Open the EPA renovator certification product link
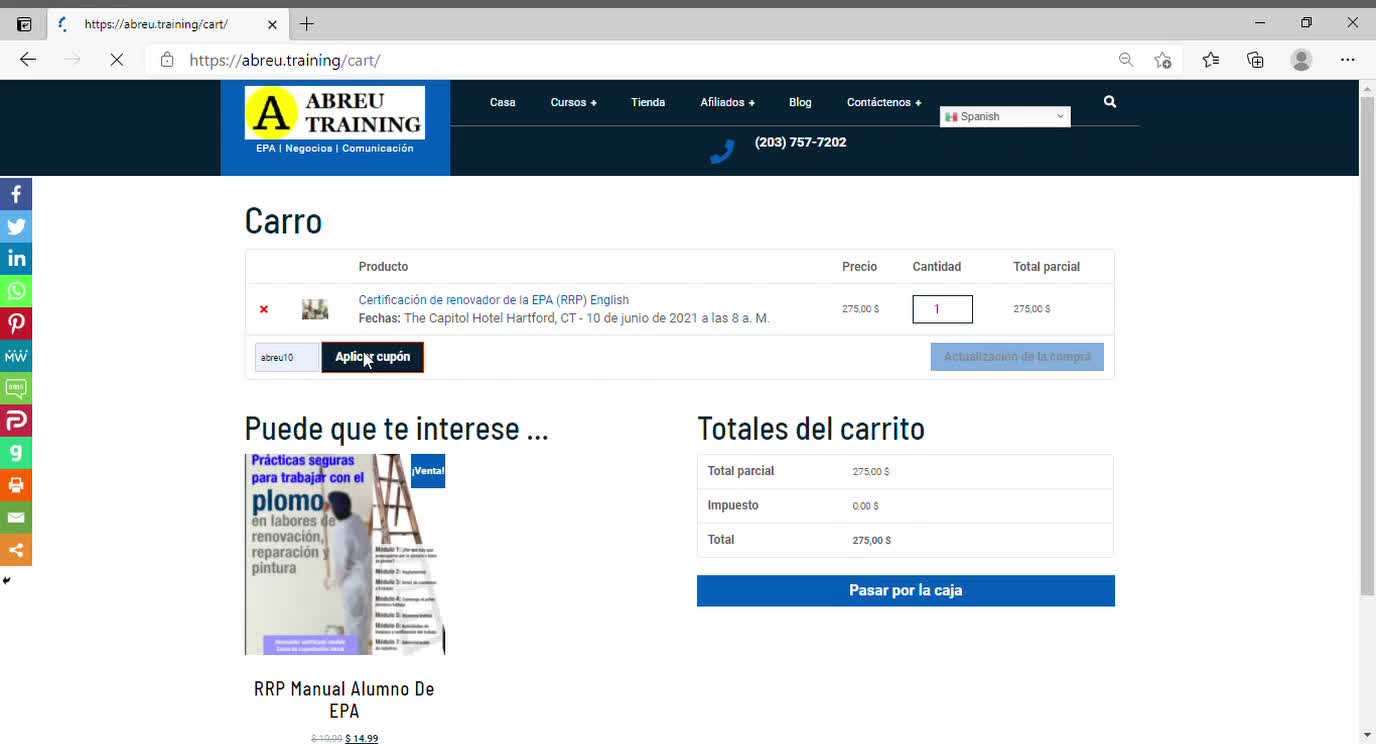The image size is (1376, 744). click(x=494, y=300)
